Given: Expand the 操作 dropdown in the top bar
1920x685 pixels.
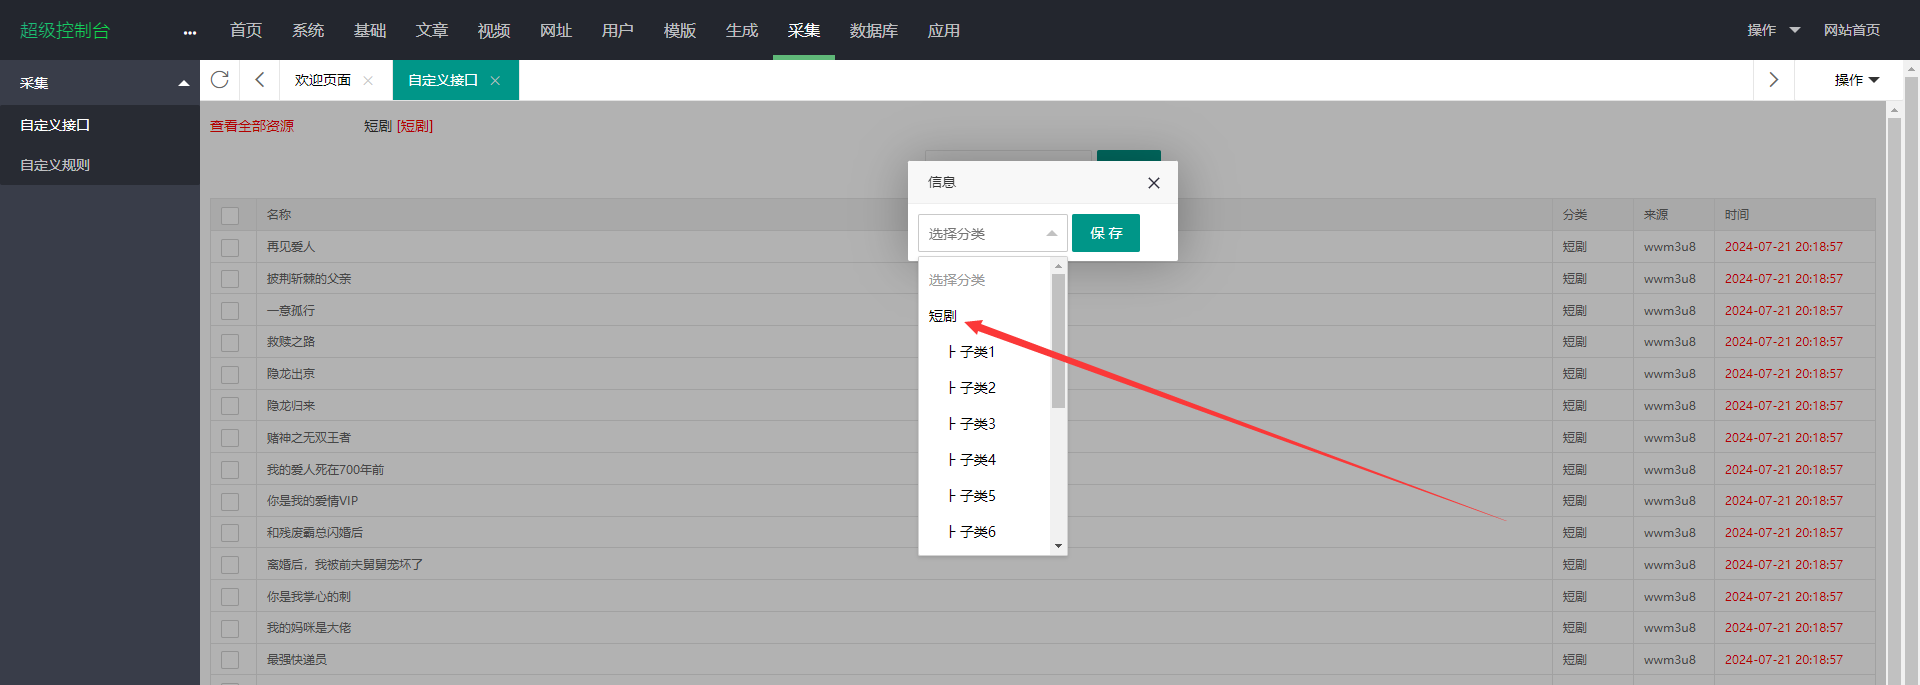Looking at the screenshot, I should click(x=1773, y=30).
